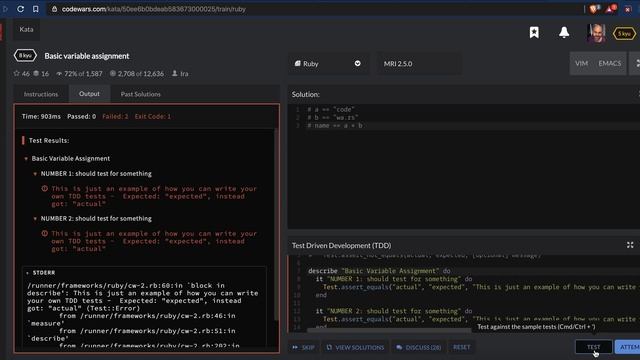Click the 8 kyu badge beside kata title
Screen dimensions: 640x360
click(25, 56)
